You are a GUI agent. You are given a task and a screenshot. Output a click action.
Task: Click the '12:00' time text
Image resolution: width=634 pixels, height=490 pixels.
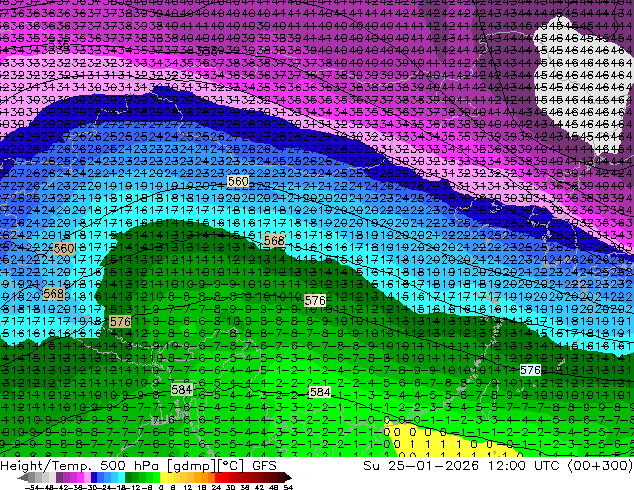click(507, 466)
